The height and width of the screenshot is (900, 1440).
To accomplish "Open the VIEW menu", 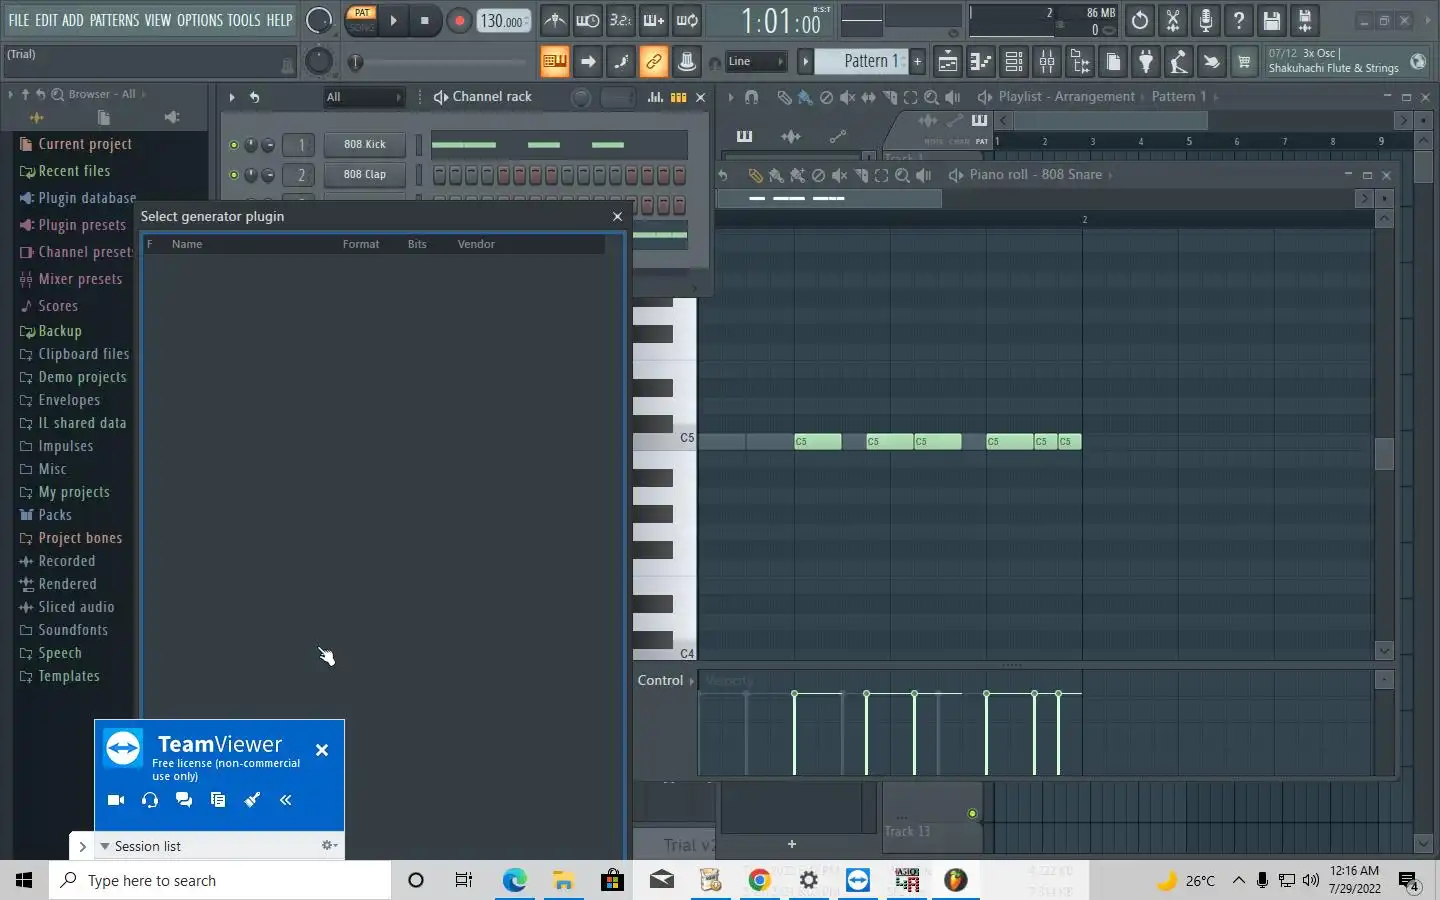I will (158, 20).
